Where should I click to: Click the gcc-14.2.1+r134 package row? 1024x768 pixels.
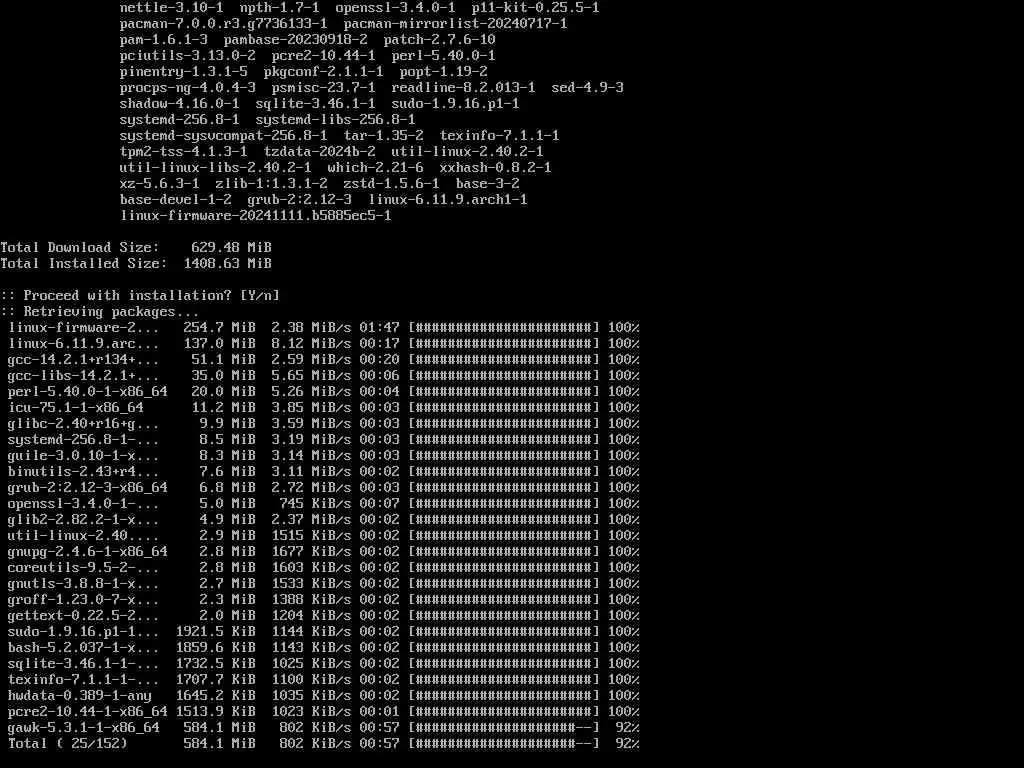click(323, 359)
